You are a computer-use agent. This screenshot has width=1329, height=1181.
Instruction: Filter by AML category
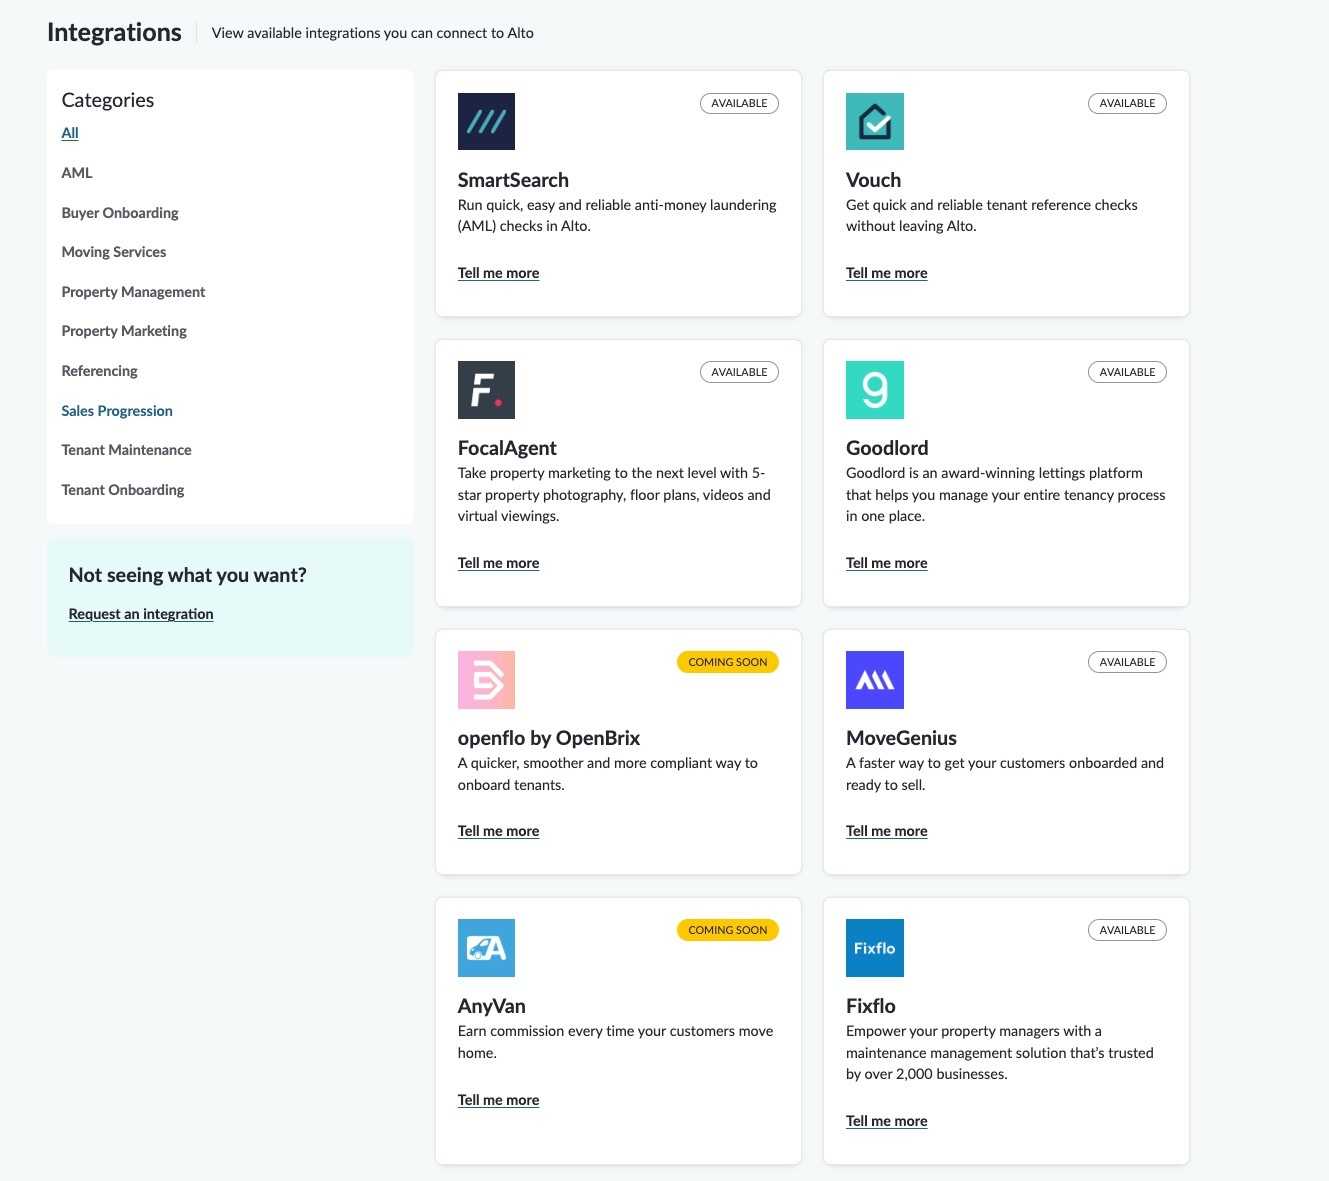77,173
